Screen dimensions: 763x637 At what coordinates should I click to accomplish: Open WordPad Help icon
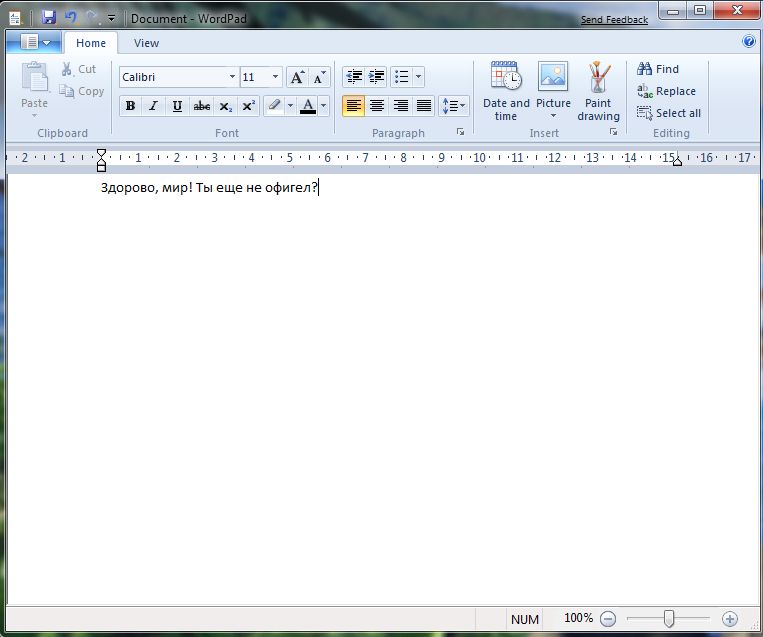pos(749,42)
